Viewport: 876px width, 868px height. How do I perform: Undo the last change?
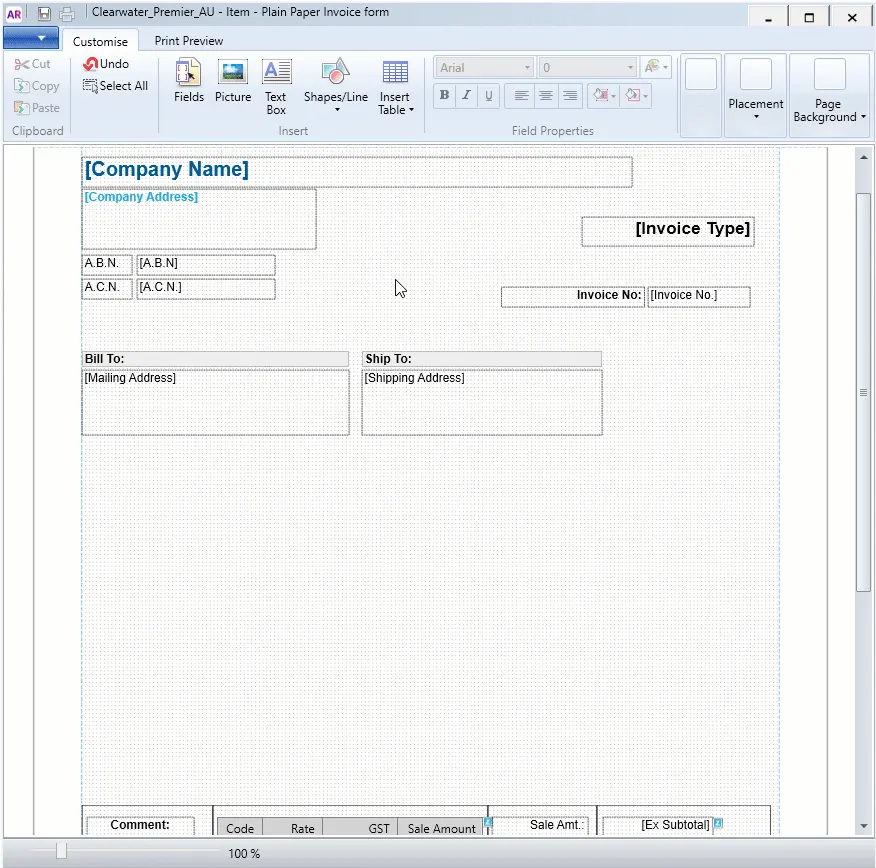tap(106, 64)
